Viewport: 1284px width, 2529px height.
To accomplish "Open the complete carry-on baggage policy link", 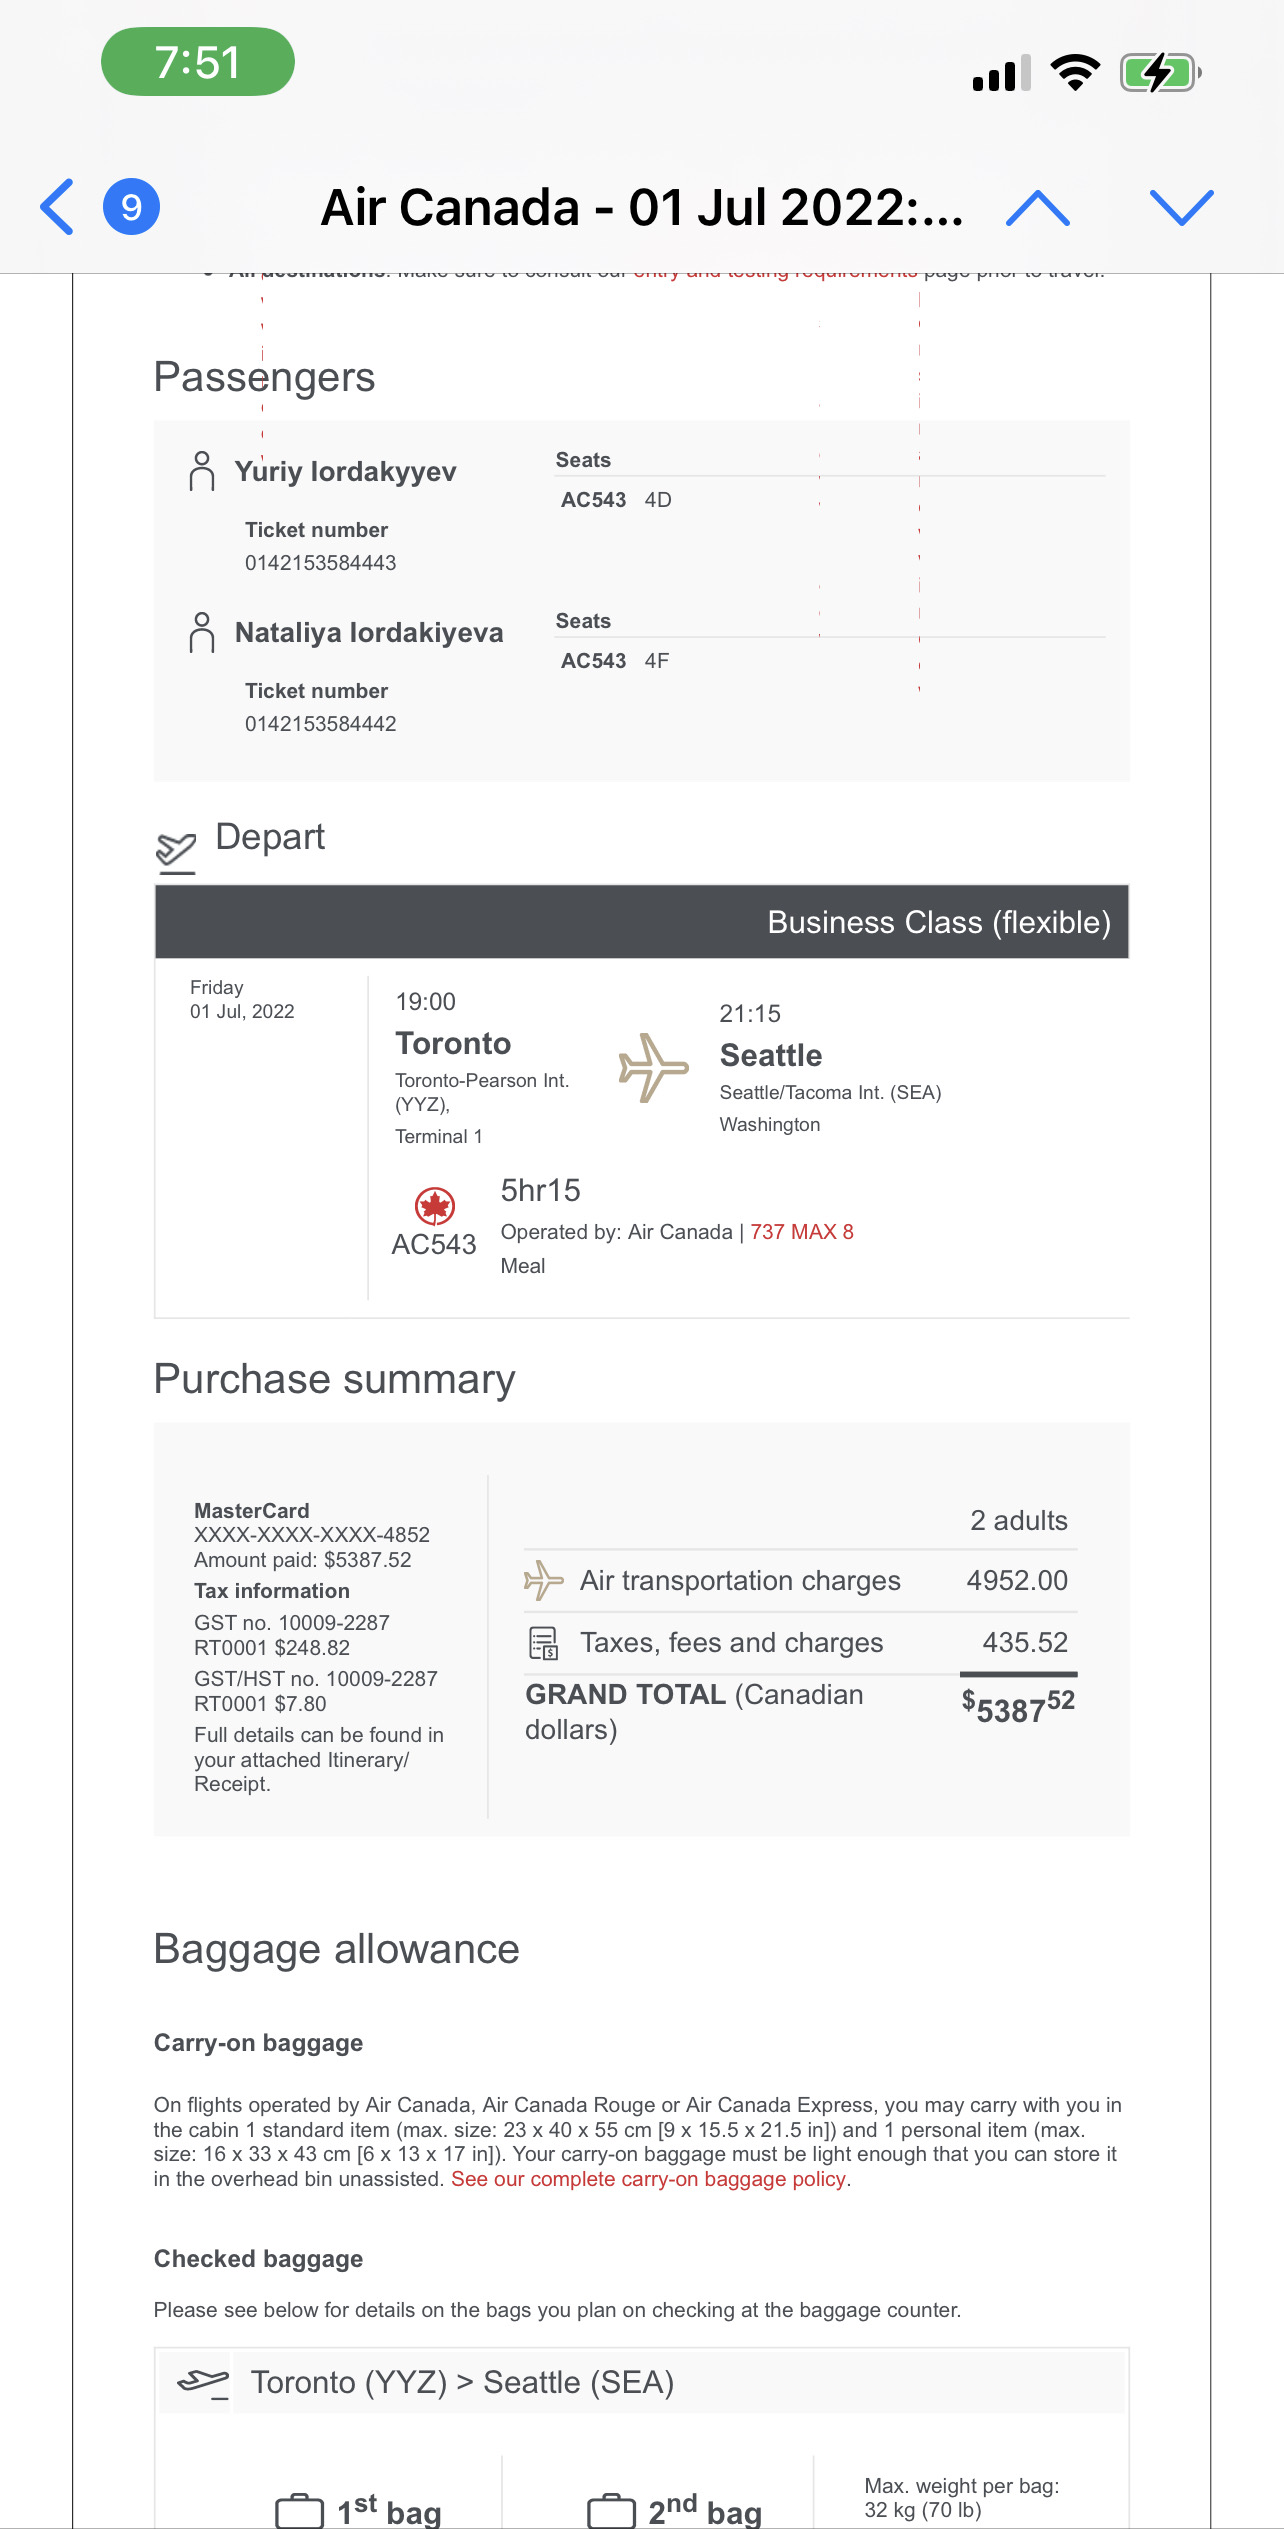I will coord(648,2179).
